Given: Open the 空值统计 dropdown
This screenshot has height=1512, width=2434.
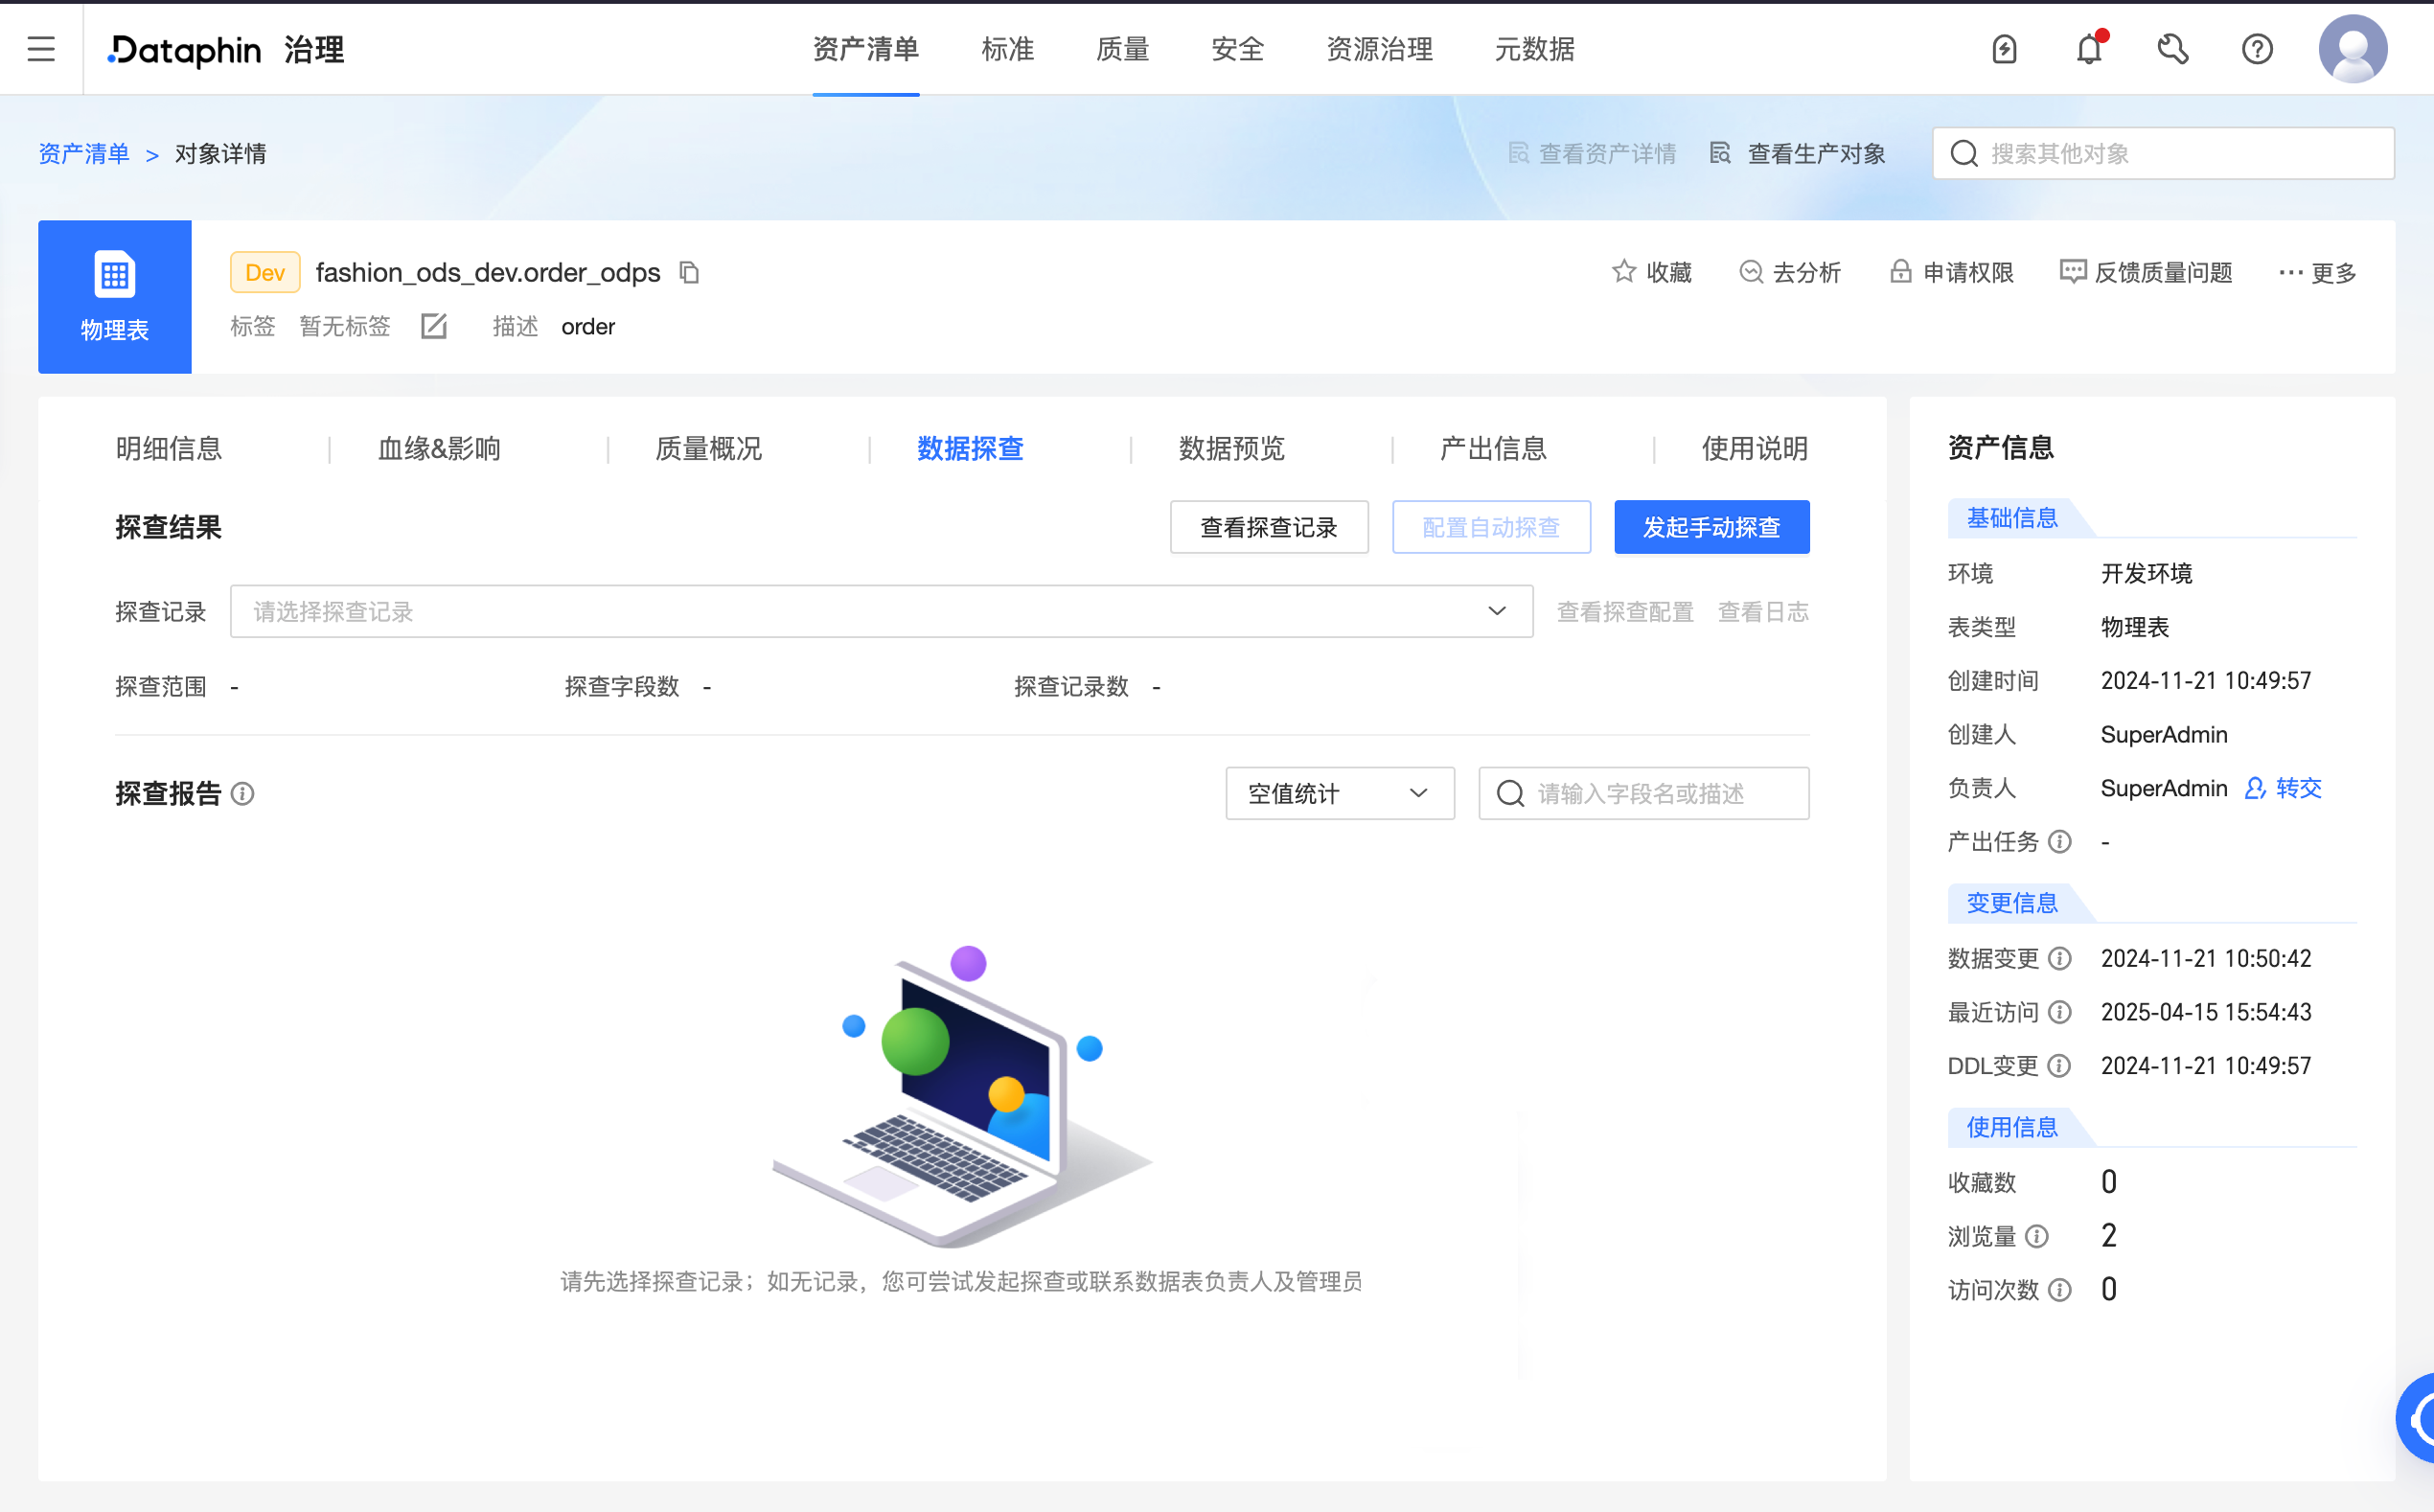Looking at the screenshot, I should 1339,793.
